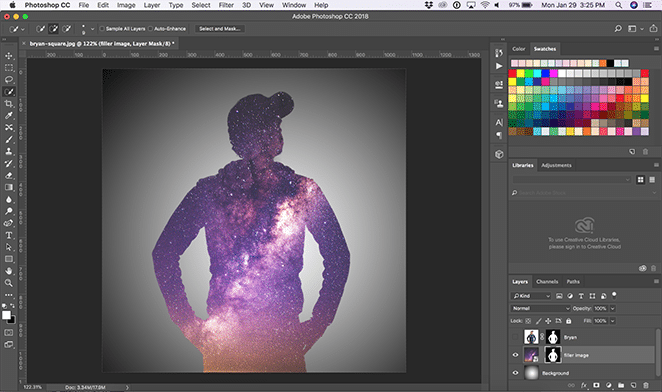
Task: Open the Kind layer filter dropdown
Action: (x=531, y=296)
